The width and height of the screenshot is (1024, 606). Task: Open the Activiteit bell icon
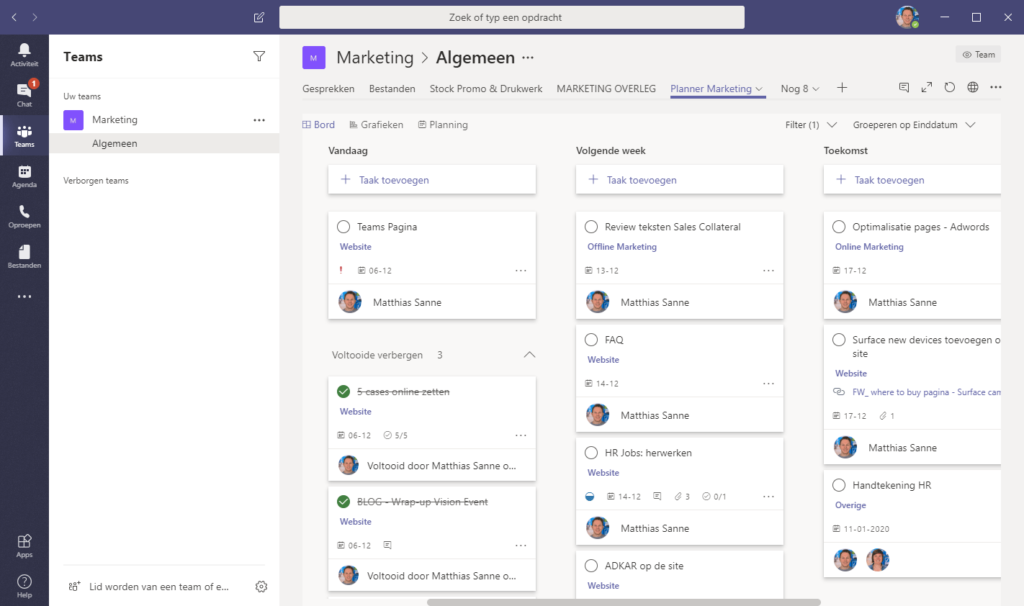click(x=24, y=55)
